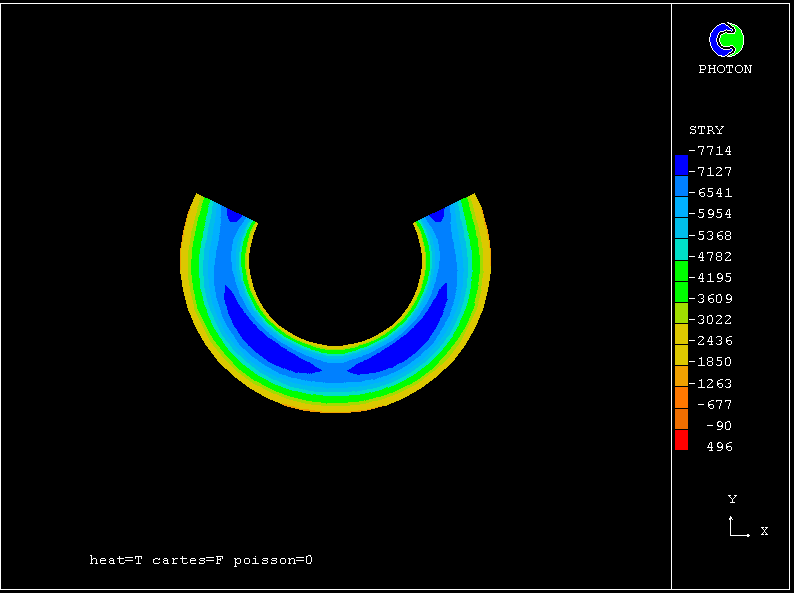Click the -2436 legend value label
The image size is (794, 593).
(715, 341)
